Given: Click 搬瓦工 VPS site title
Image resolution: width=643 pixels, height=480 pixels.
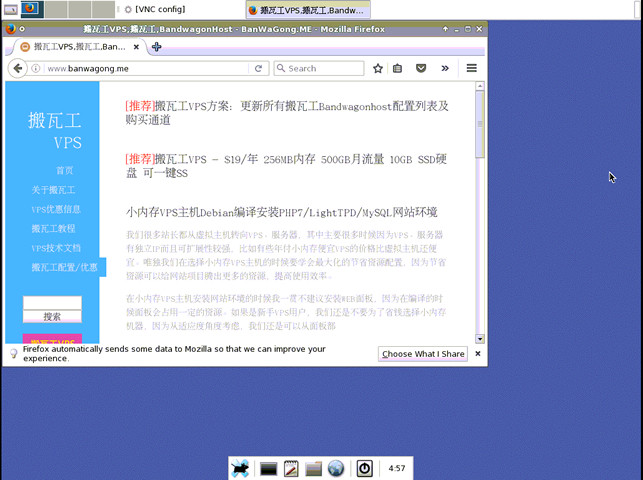Looking at the screenshot, I should tap(55, 131).
